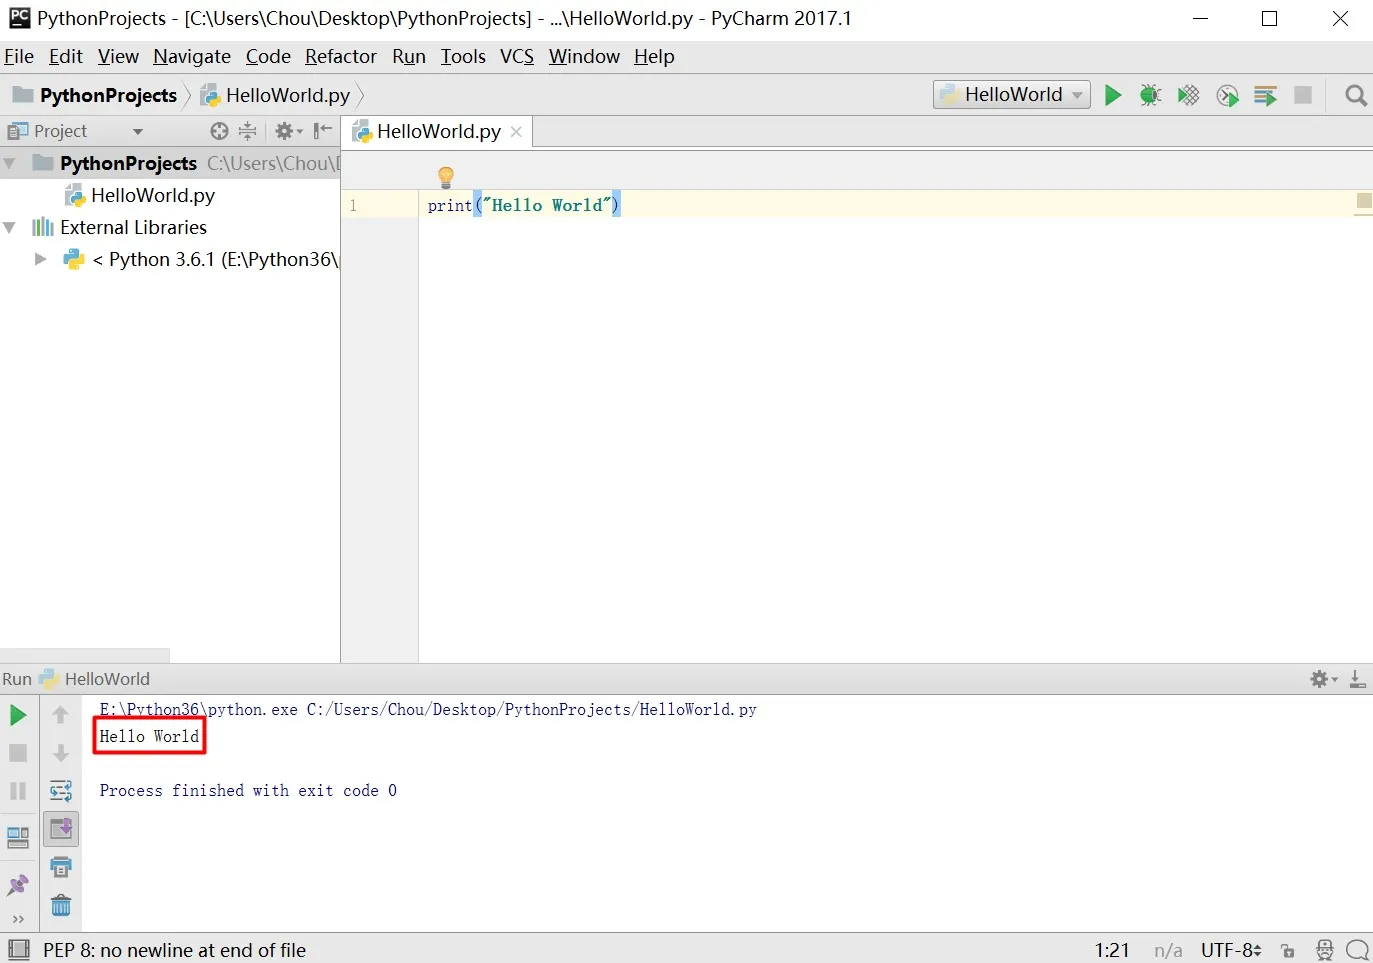Open the Help menu

click(654, 57)
